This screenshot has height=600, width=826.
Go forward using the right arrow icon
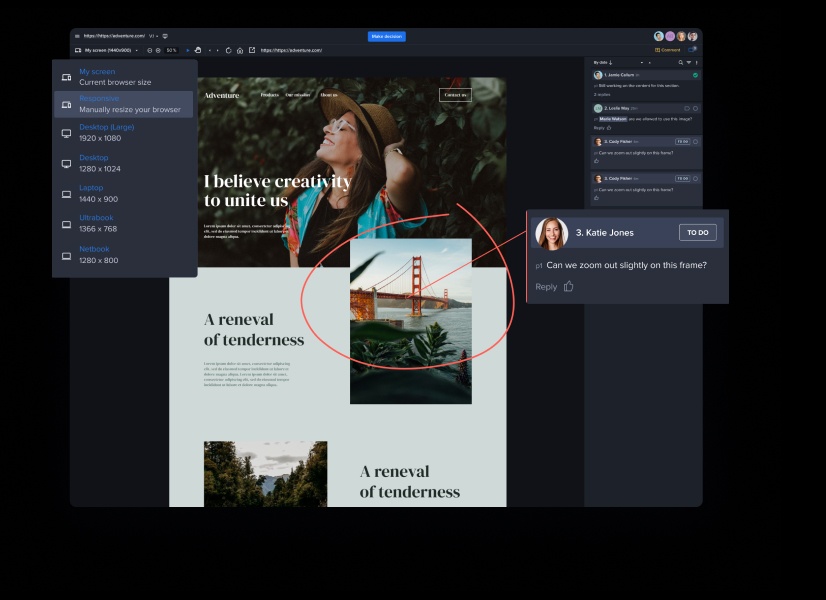(218, 51)
